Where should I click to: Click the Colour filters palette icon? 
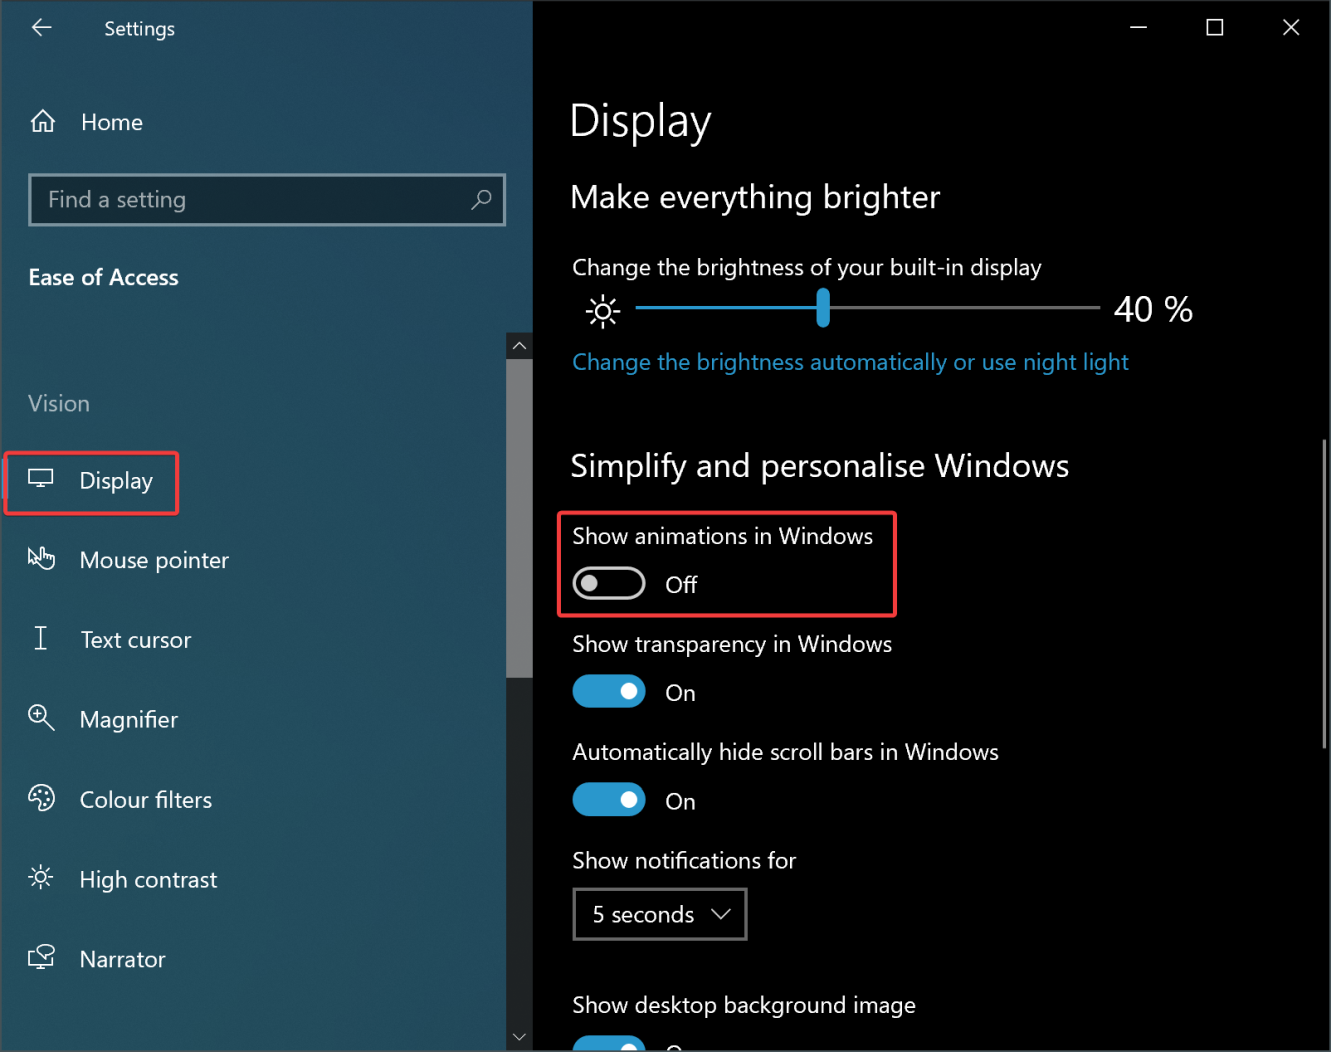pyautogui.click(x=41, y=798)
